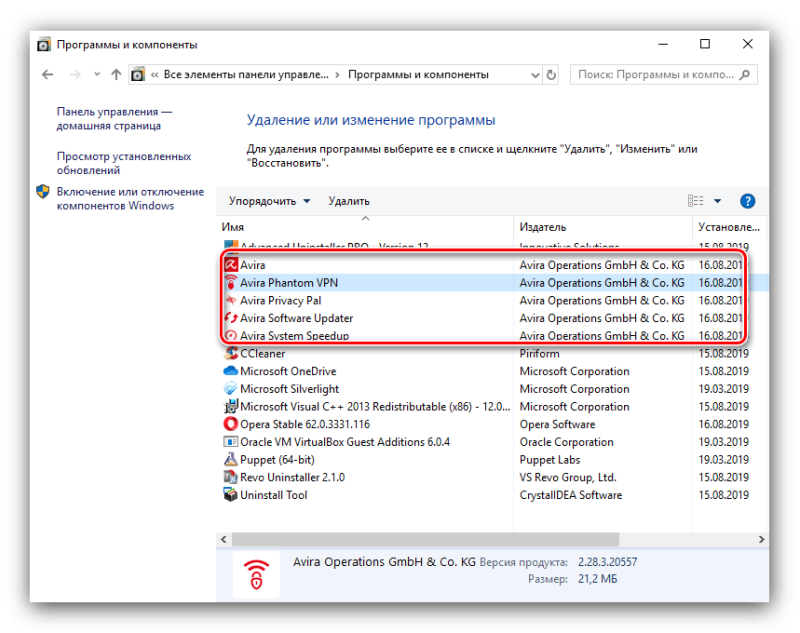Click the VS Revo Group, Ltd. publisher cell

click(568, 477)
